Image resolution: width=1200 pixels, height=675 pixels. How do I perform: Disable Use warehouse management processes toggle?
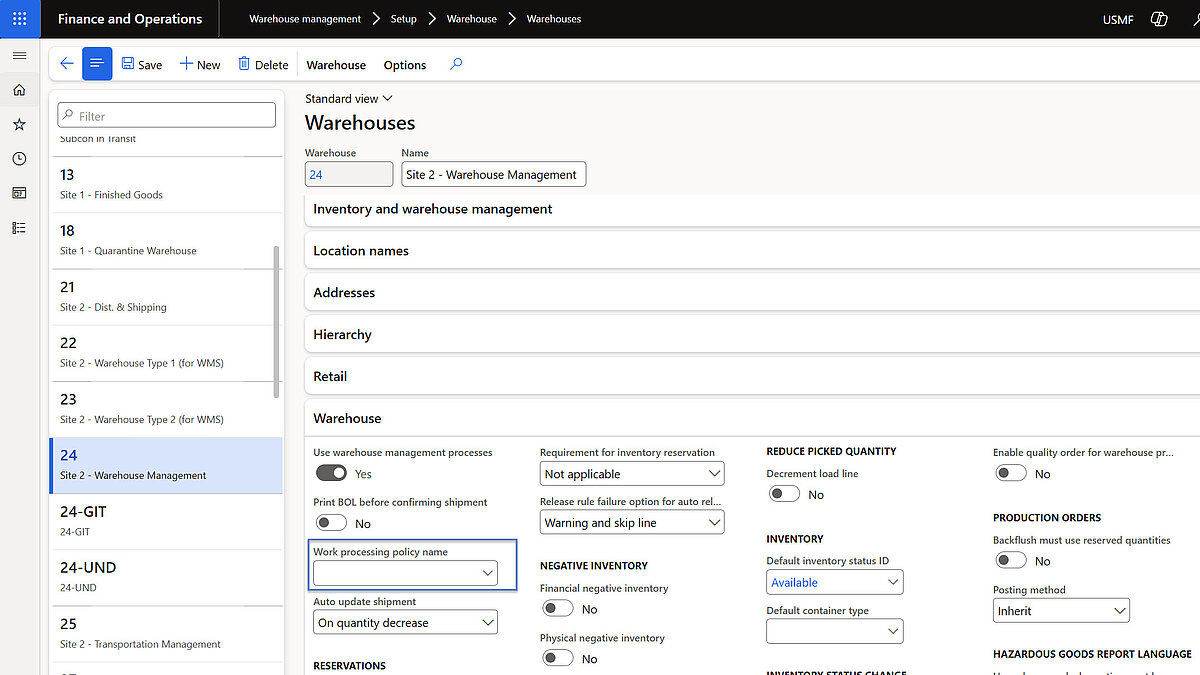(x=331, y=473)
